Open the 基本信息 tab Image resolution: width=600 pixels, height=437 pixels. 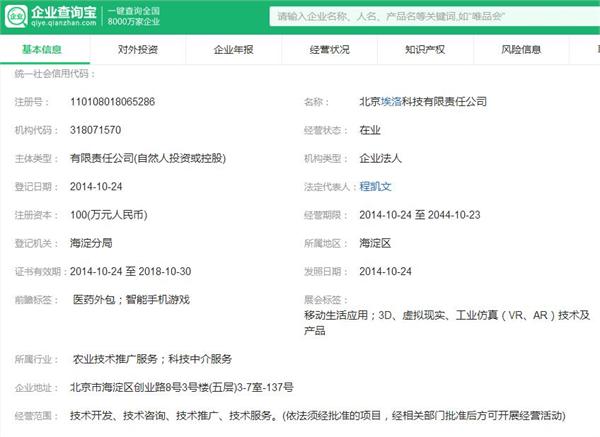(42, 49)
